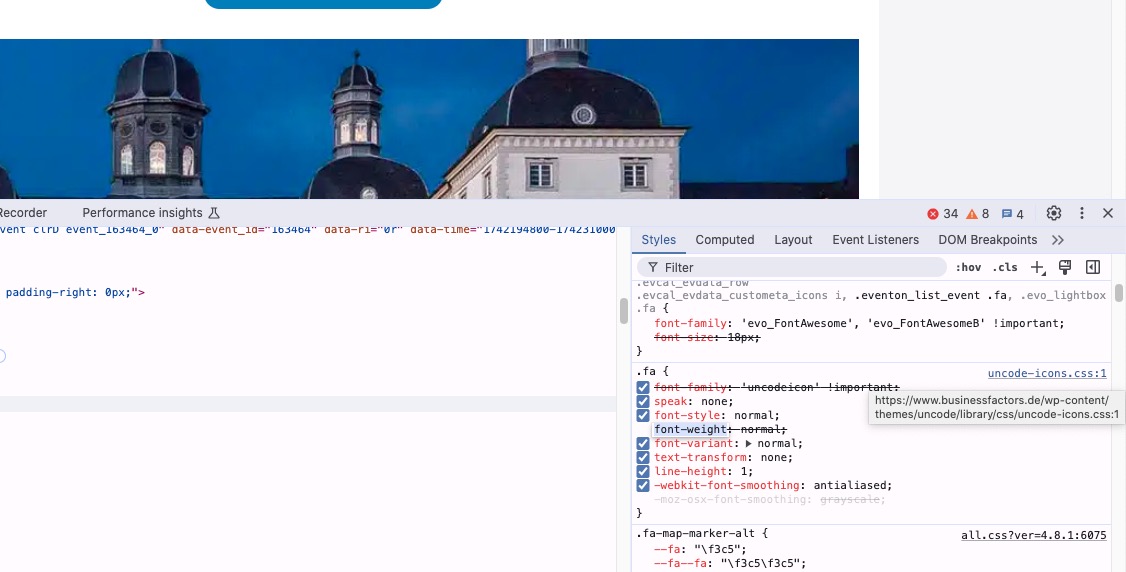Toggle :hov element state
Viewport: 1126px width, 572px height.
pyautogui.click(x=968, y=268)
